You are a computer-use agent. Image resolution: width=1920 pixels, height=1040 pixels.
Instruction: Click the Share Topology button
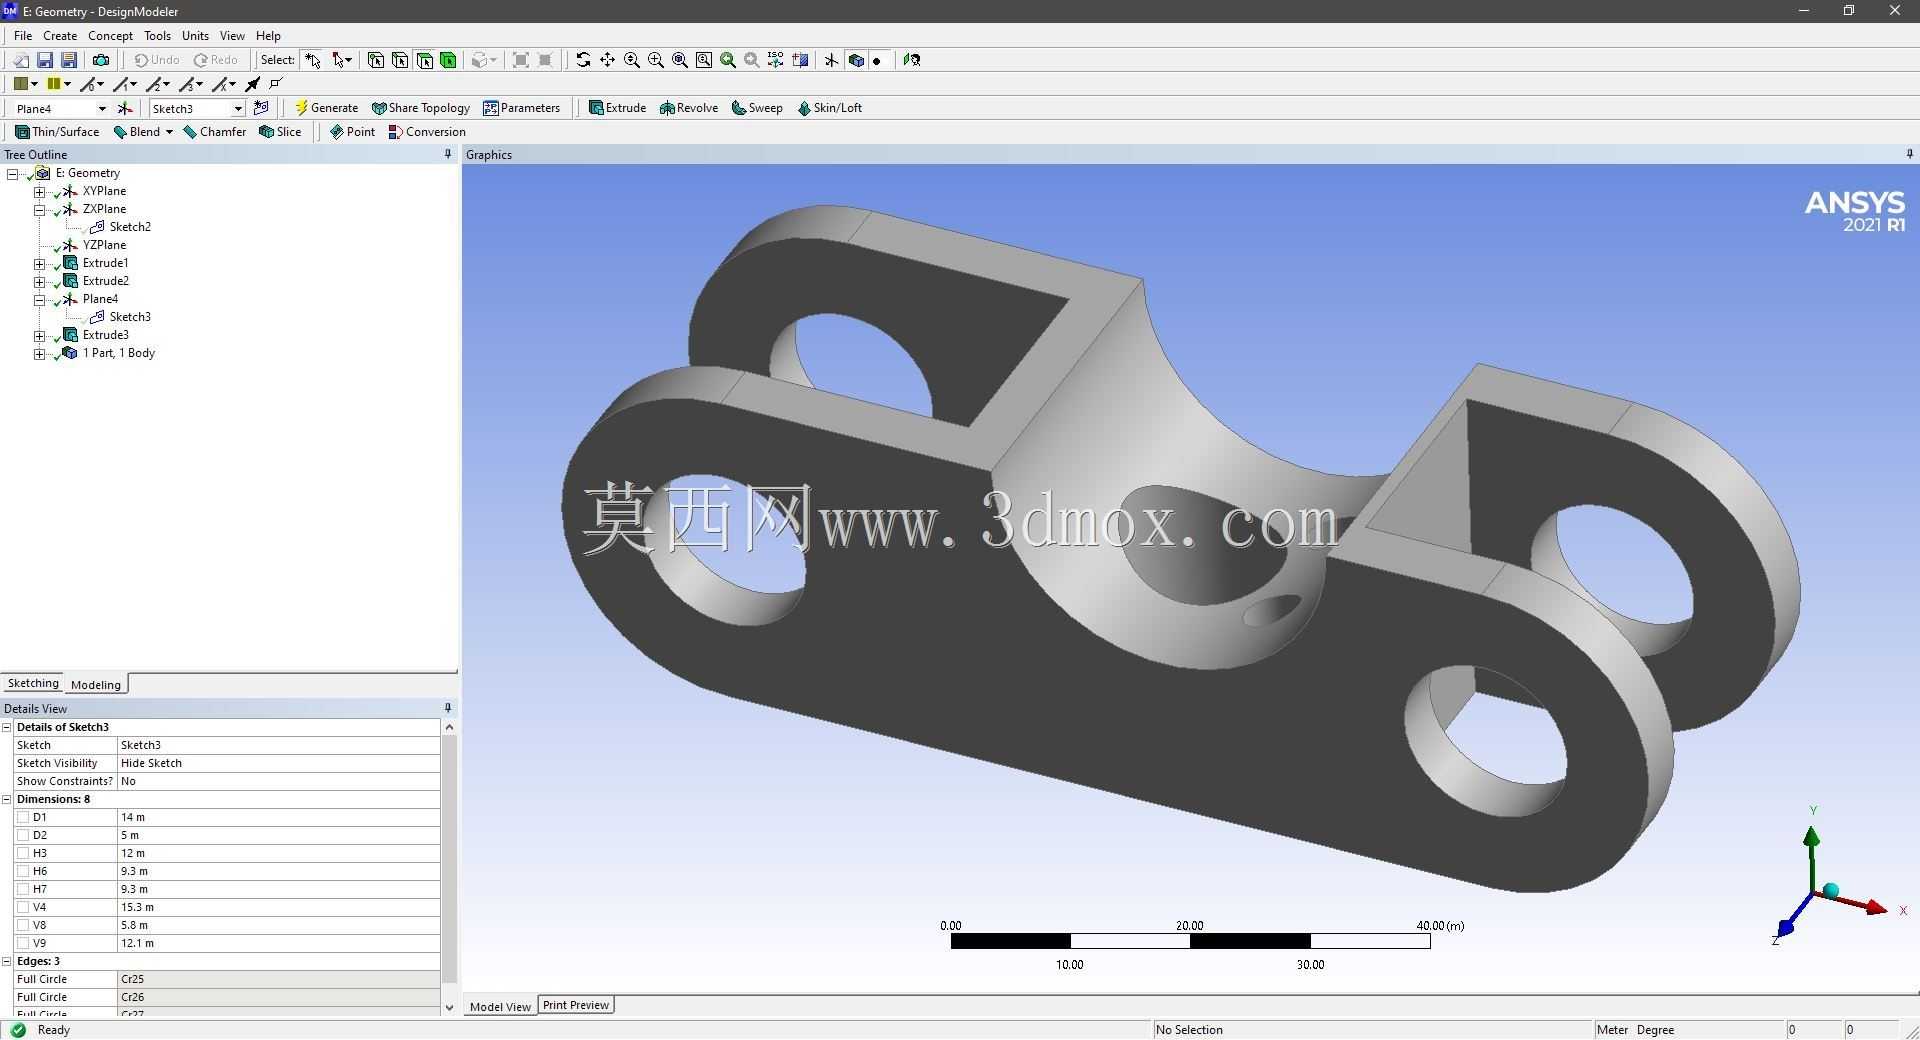click(x=420, y=108)
